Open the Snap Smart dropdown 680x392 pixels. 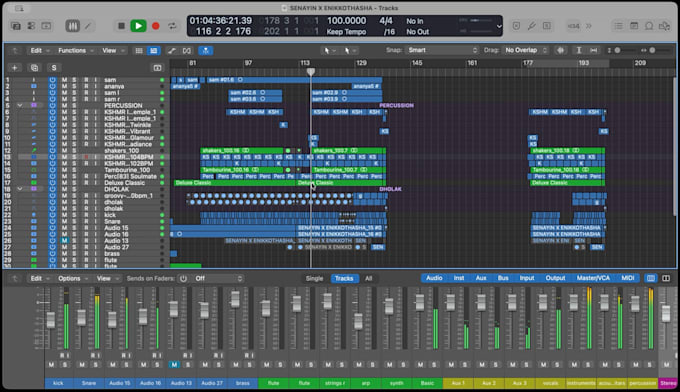click(x=442, y=50)
